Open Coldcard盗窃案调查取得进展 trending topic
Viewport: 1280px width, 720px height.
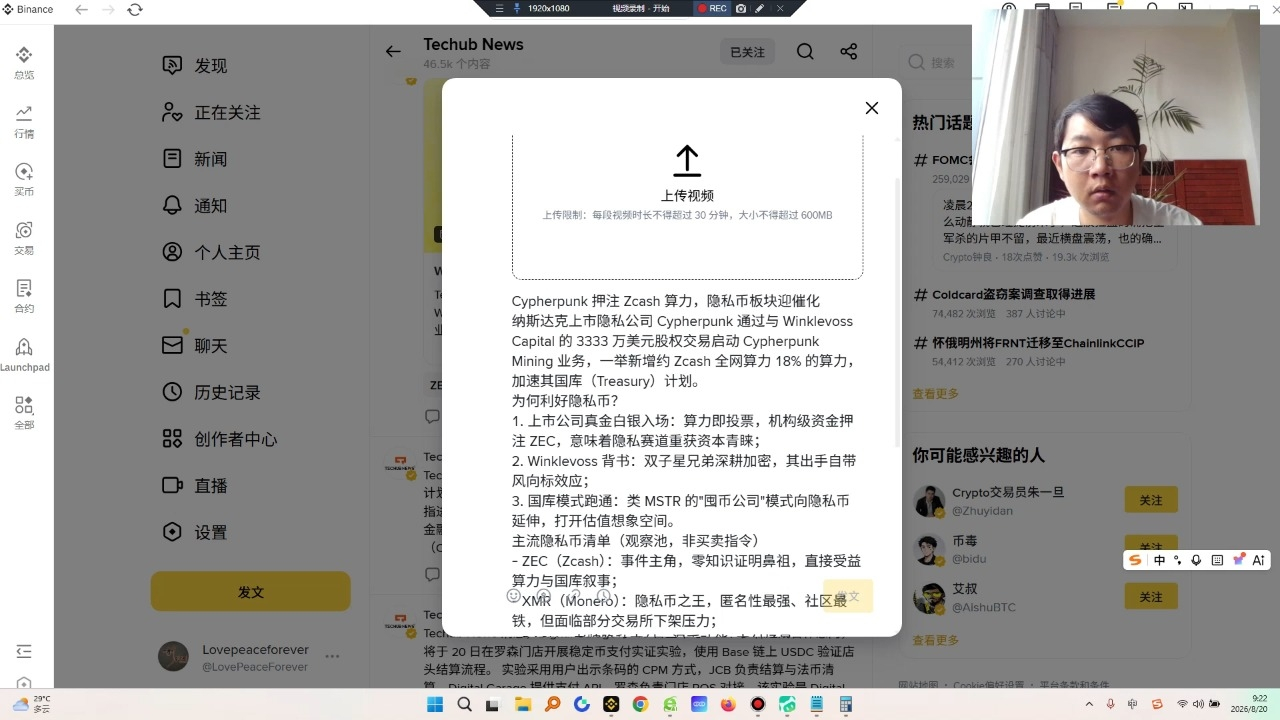click(x=1013, y=295)
